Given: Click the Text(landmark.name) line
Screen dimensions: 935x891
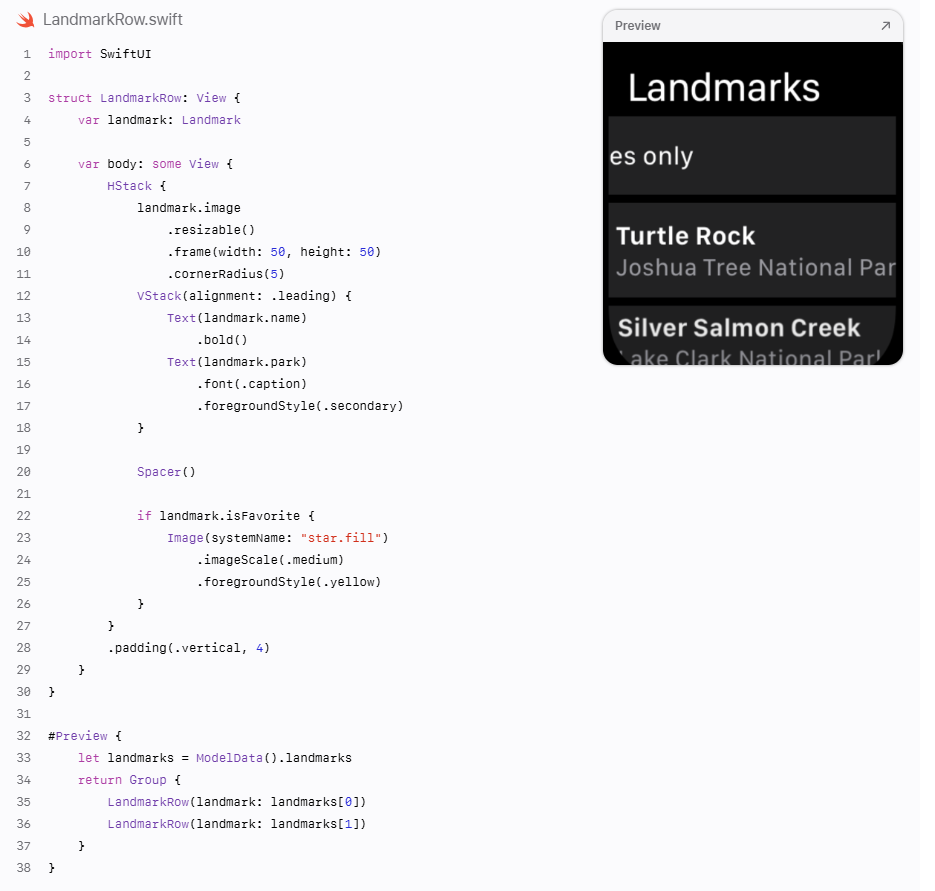Looking at the screenshot, I should pyautogui.click(x=237, y=318).
